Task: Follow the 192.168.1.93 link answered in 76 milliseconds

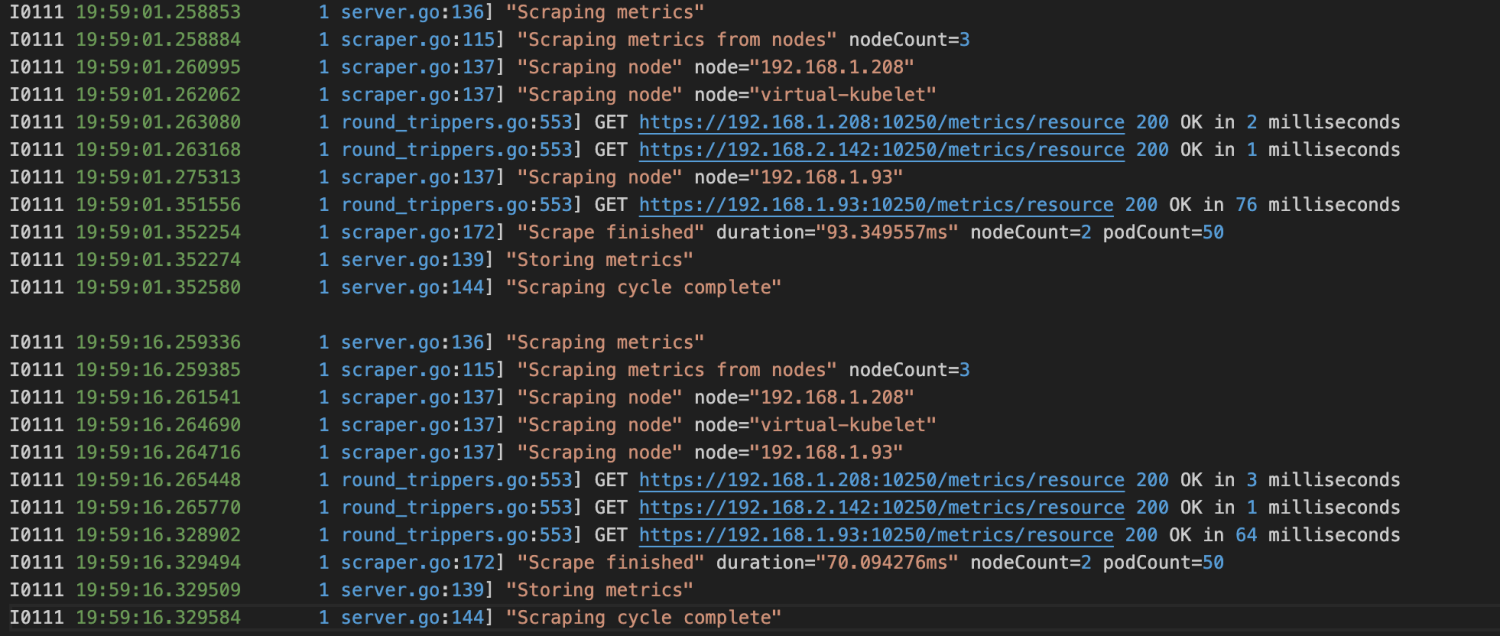Action: [x=875, y=205]
